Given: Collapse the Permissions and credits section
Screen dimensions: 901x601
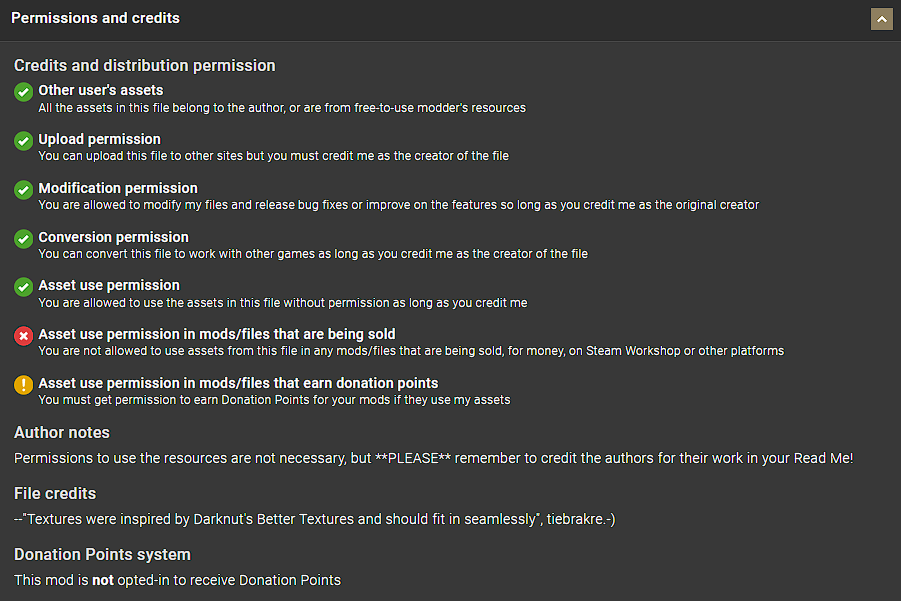Looking at the screenshot, I should (881, 19).
